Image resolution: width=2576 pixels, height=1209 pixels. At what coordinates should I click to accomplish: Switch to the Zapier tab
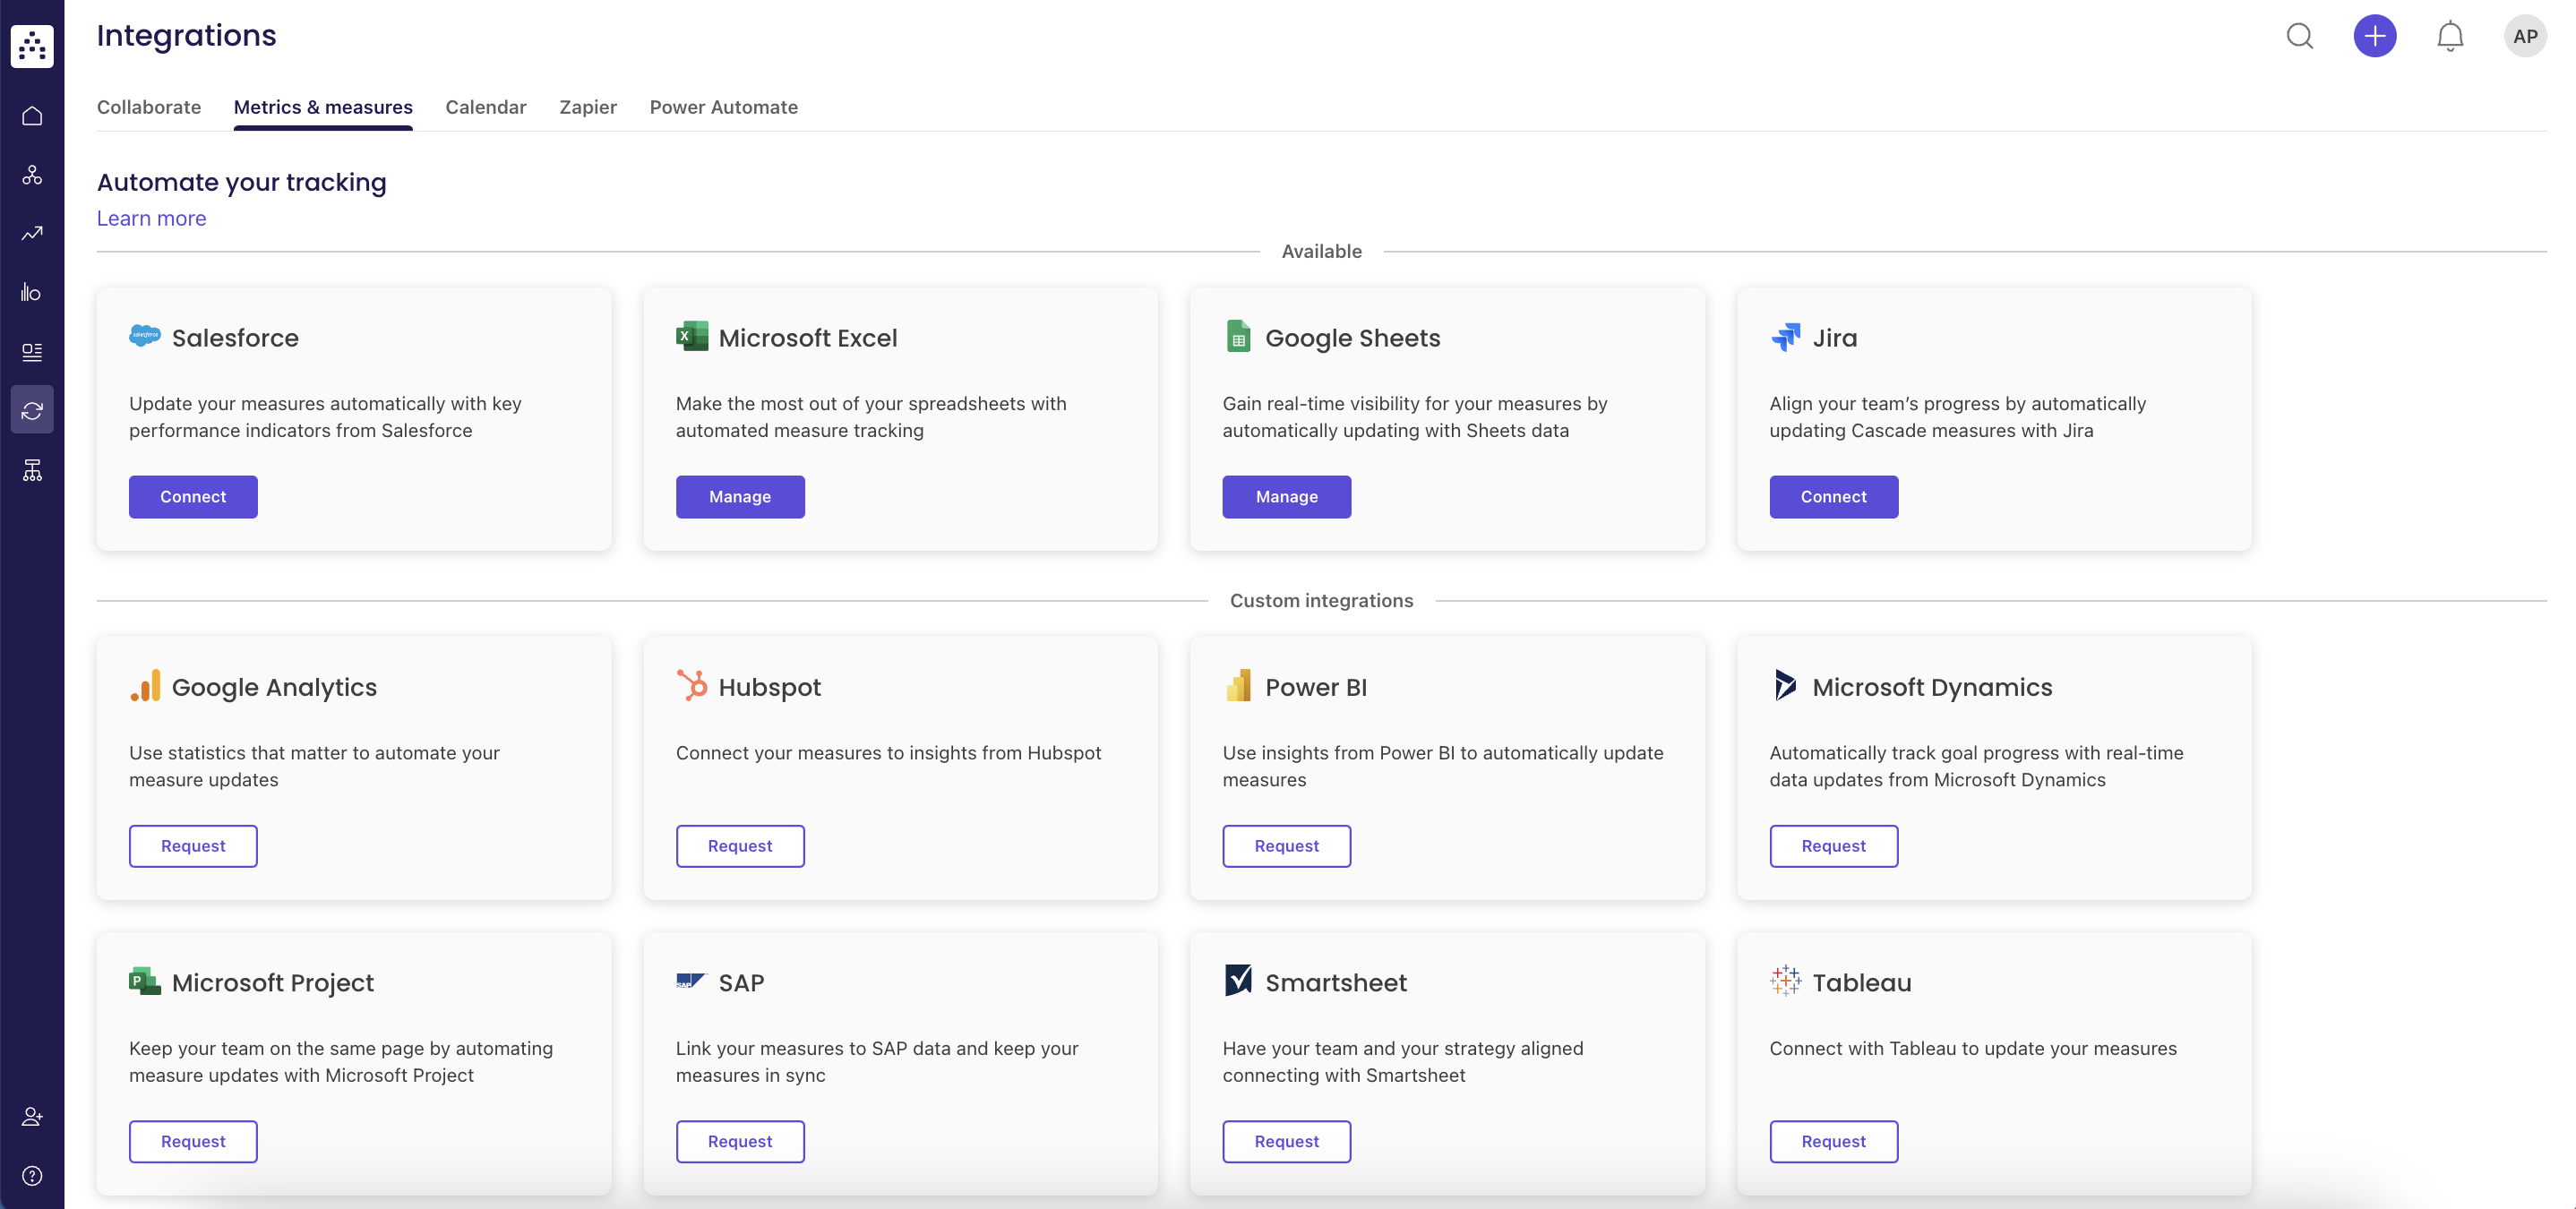pyautogui.click(x=588, y=107)
